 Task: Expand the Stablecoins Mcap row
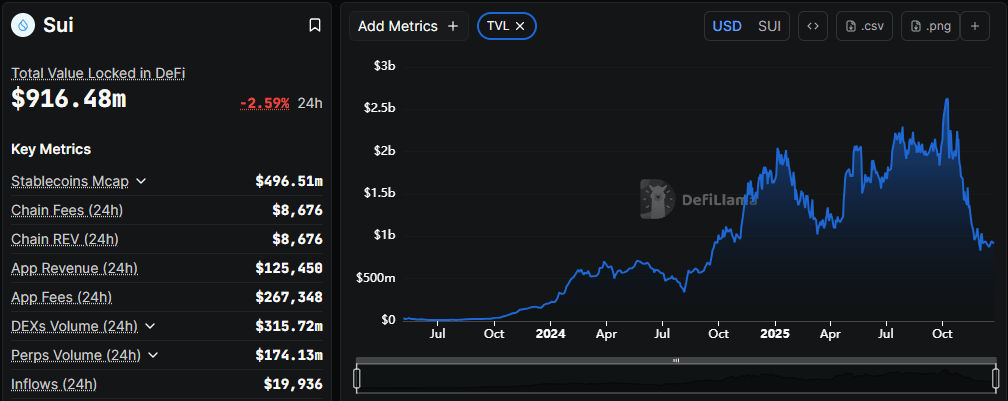tap(141, 181)
